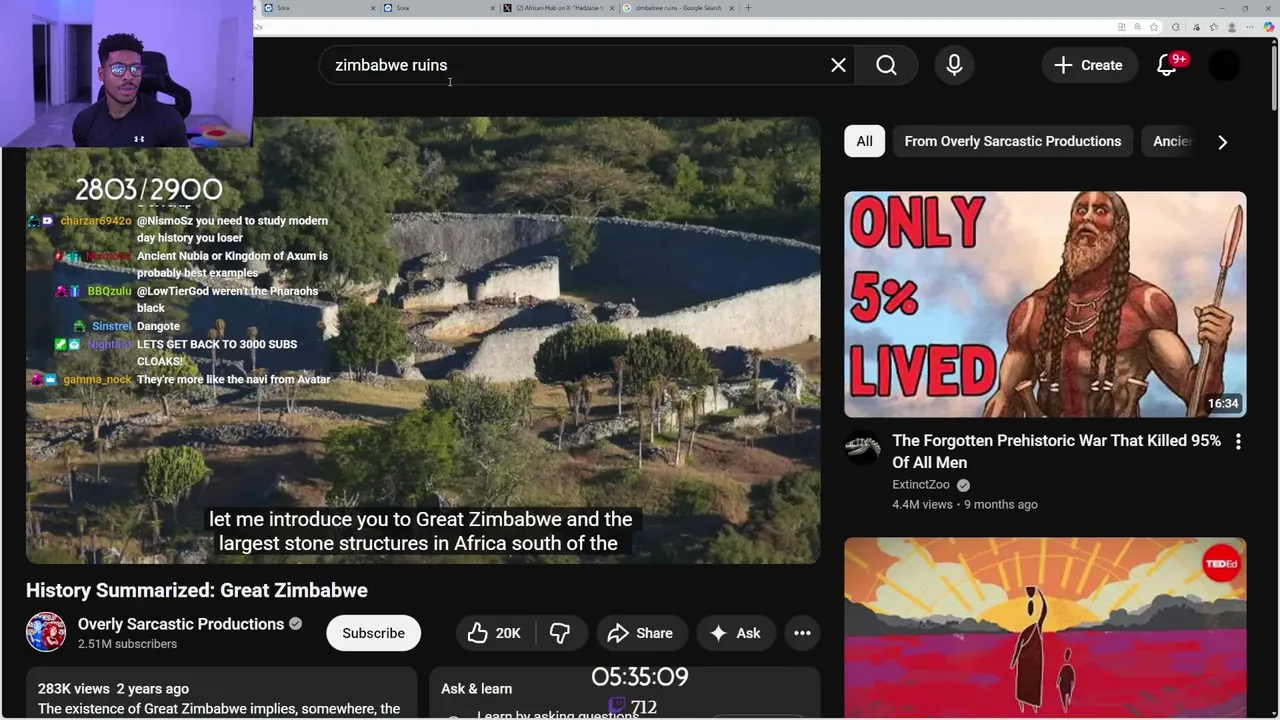
Task: Click the TED-Ed logo badge on the thumbnail
Action: (1222, 563)
